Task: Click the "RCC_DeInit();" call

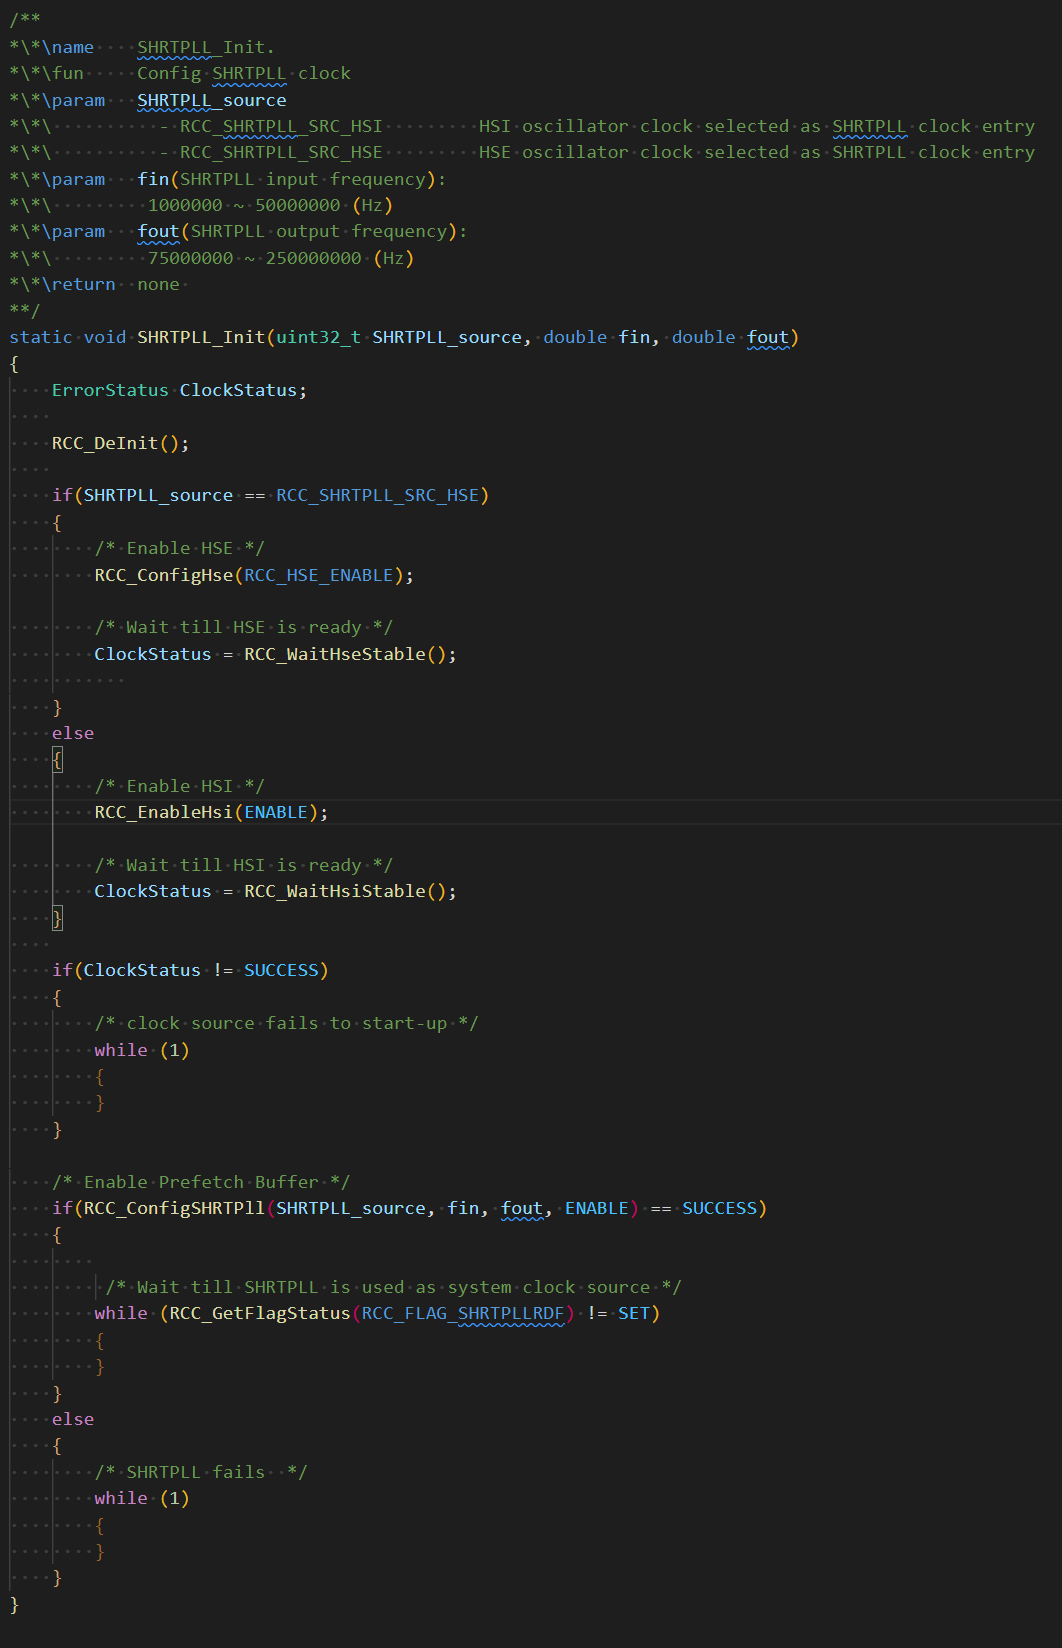Action: pos(120,443)
